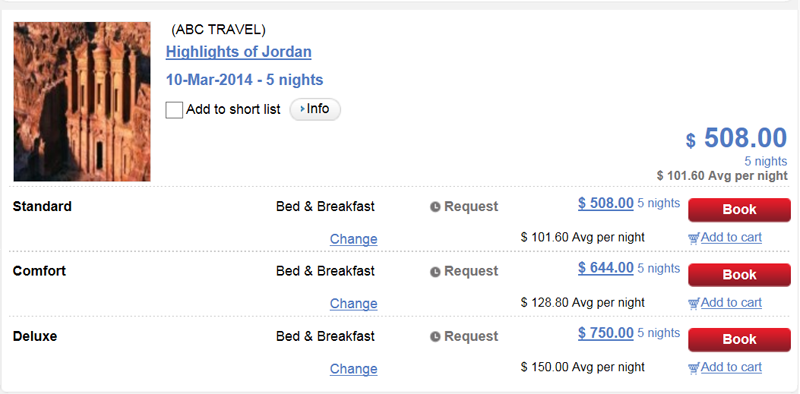Screen dimensions: 800x394
Task: Click the clock Request icon for Comfort
Action: (x=435, y=272)
